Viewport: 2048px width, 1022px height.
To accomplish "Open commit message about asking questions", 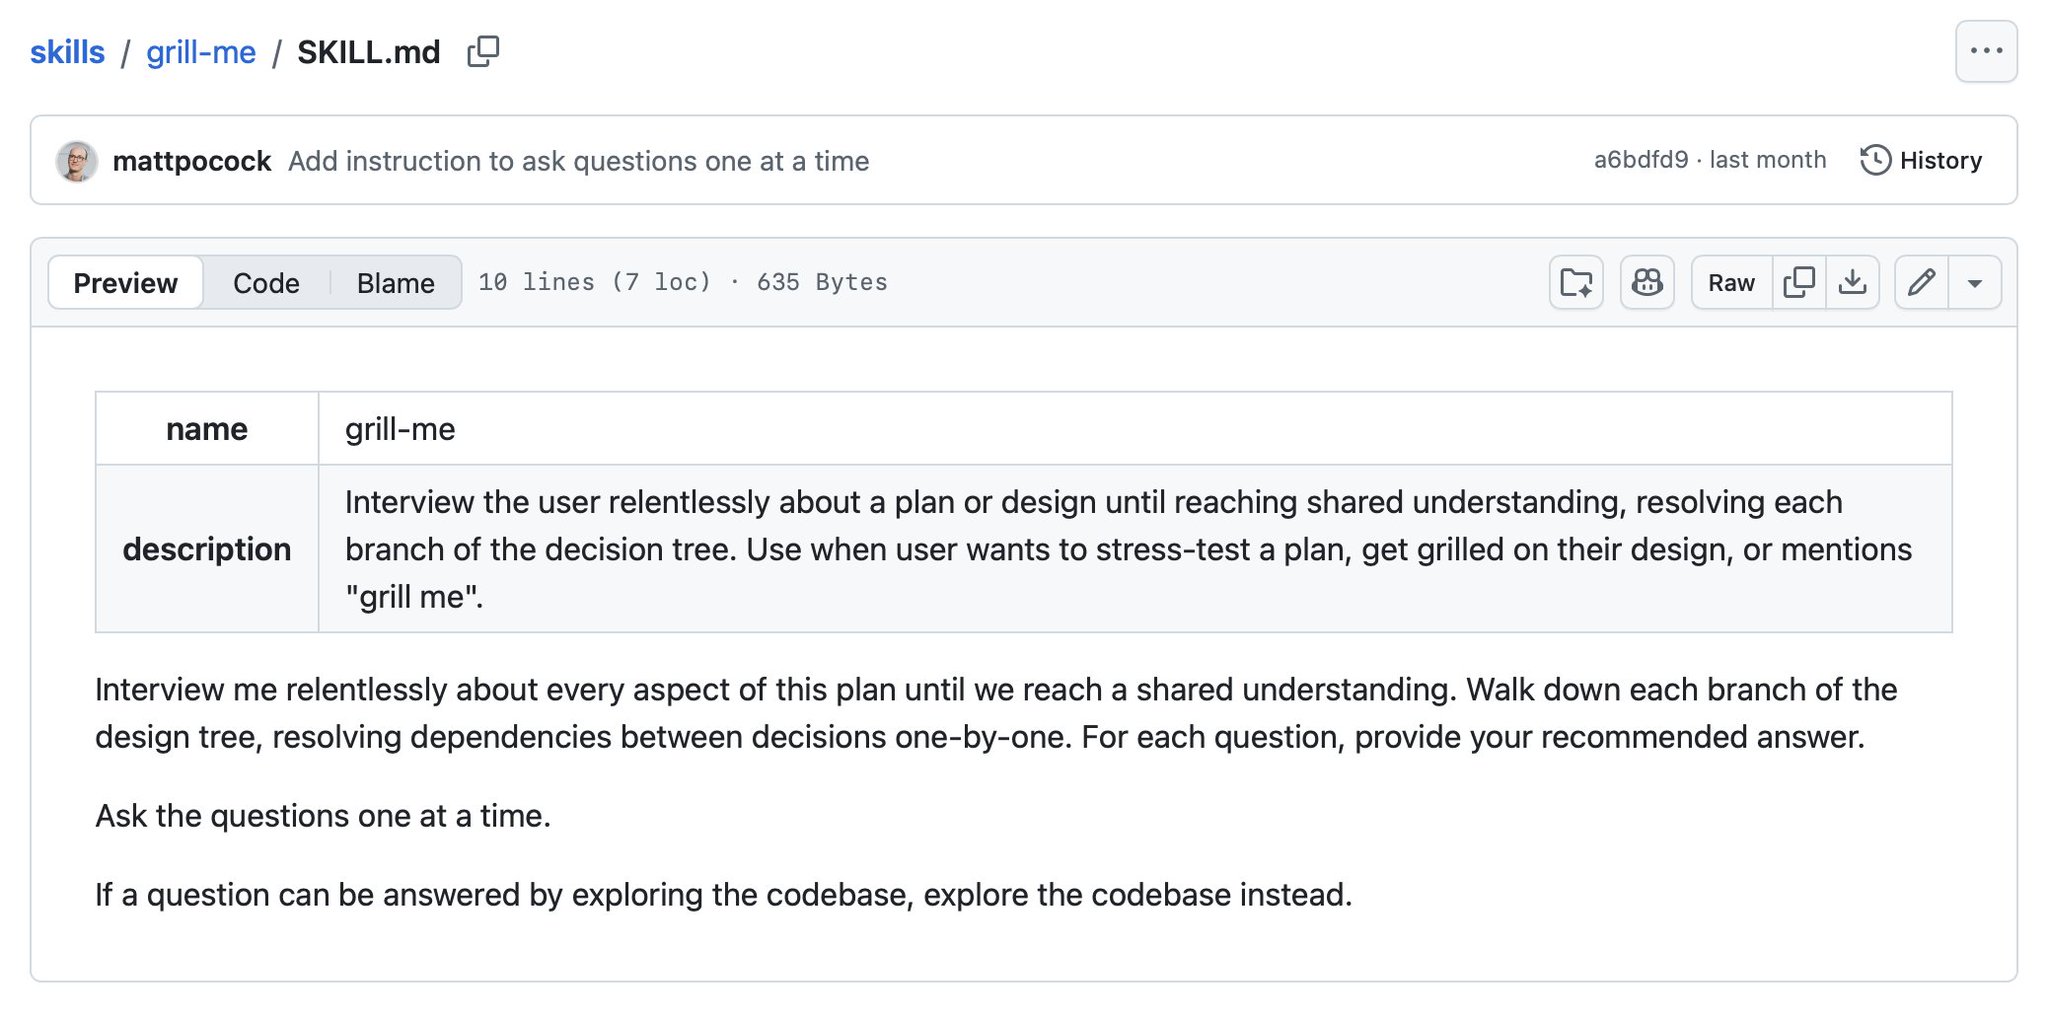I will (579, 161).
